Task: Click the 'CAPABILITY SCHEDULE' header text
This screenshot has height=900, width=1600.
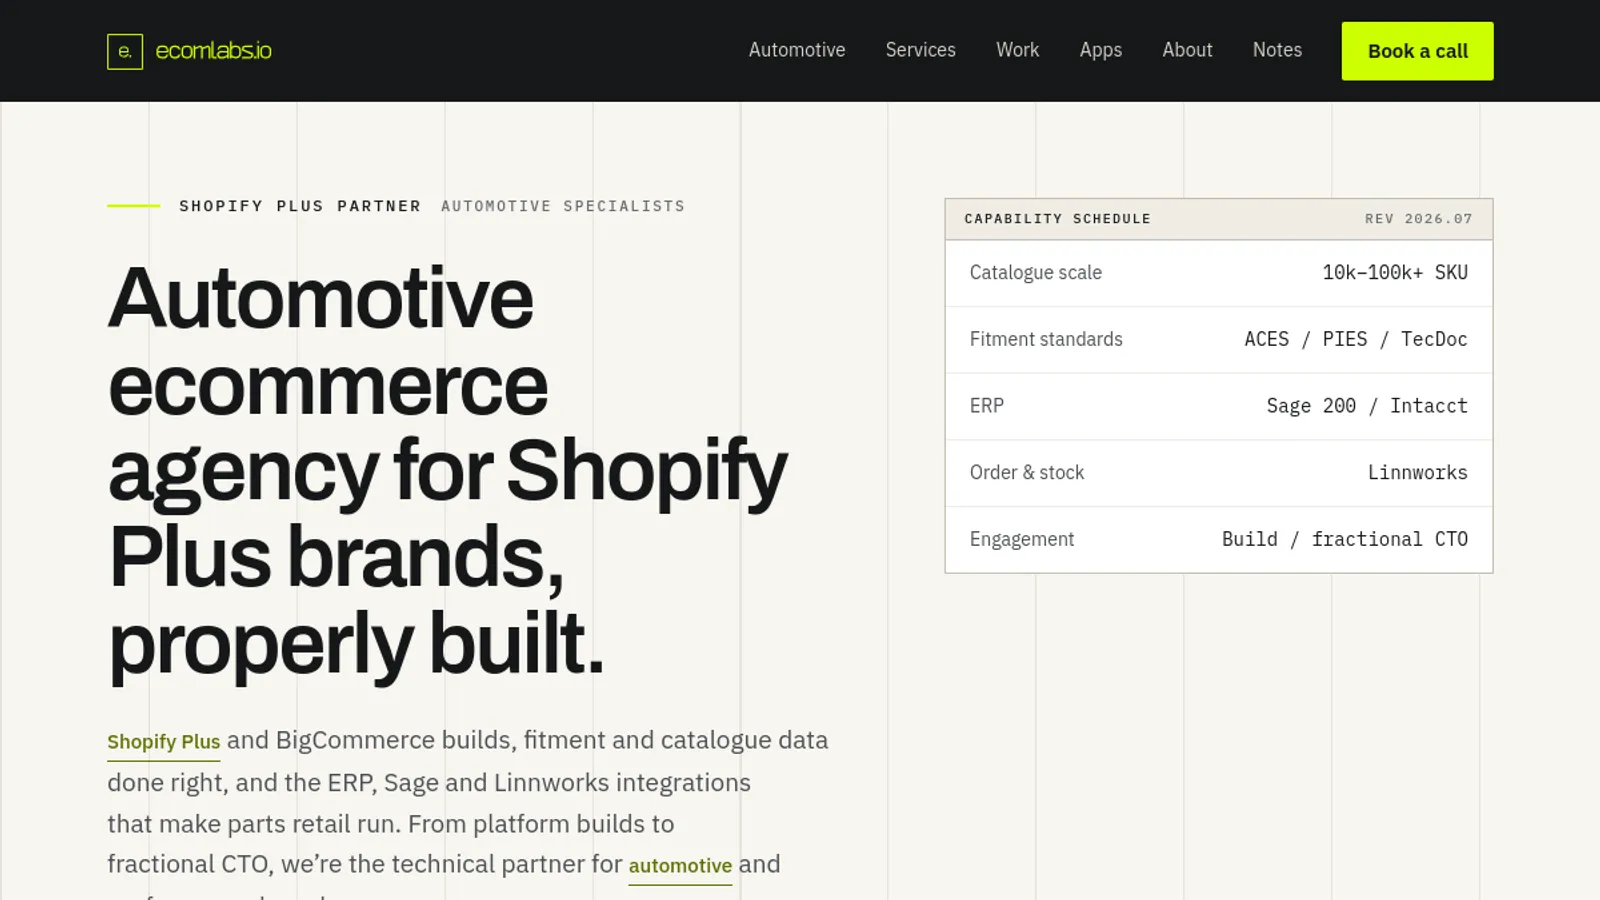Action: tap(1057, 219)
